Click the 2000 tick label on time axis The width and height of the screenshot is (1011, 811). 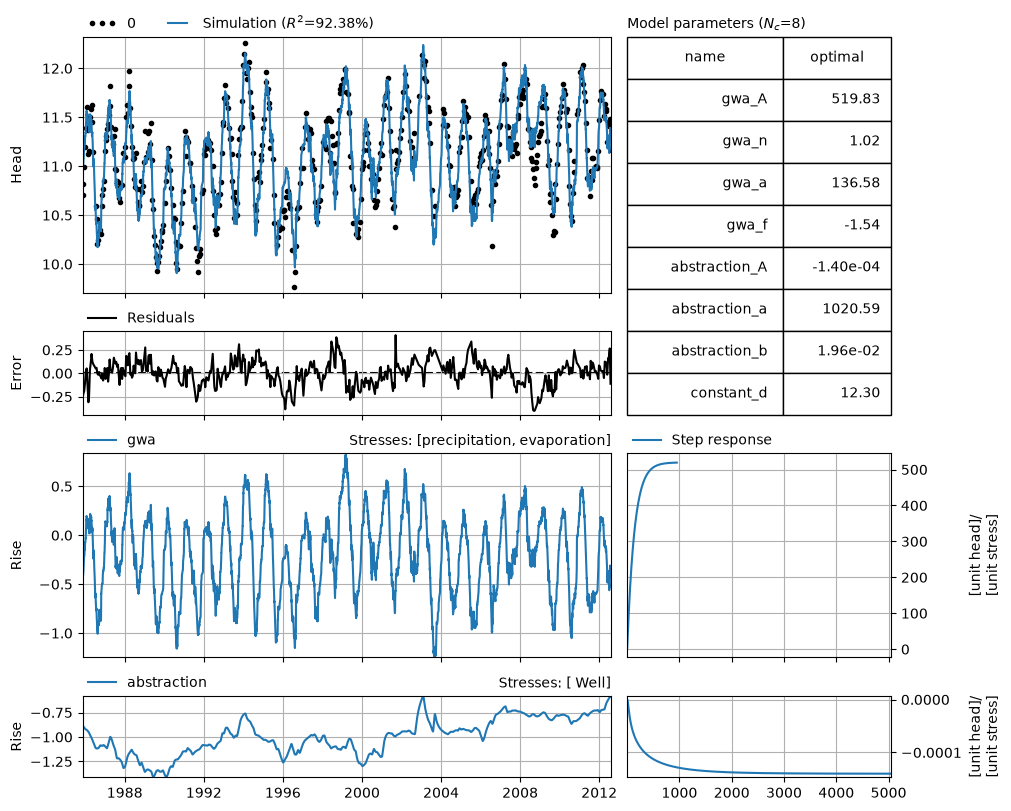362,792
